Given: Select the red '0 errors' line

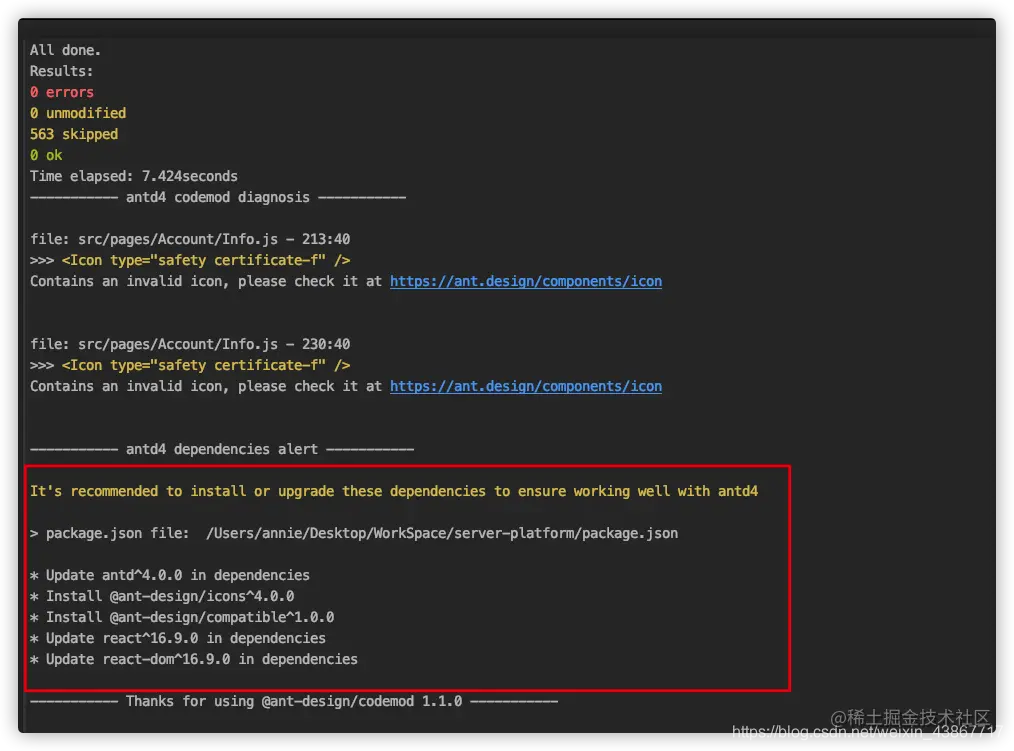Looking at the screenshot, I should 61,92.
